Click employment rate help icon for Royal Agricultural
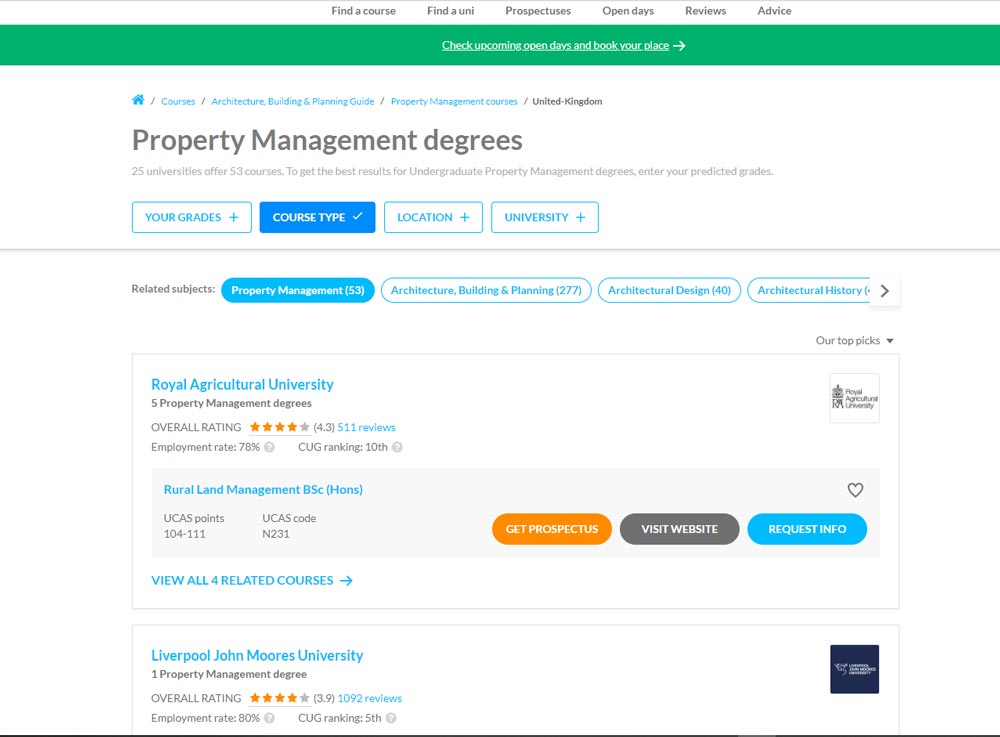The height and width of the screenshot is (737, 1000). [270, 448]
